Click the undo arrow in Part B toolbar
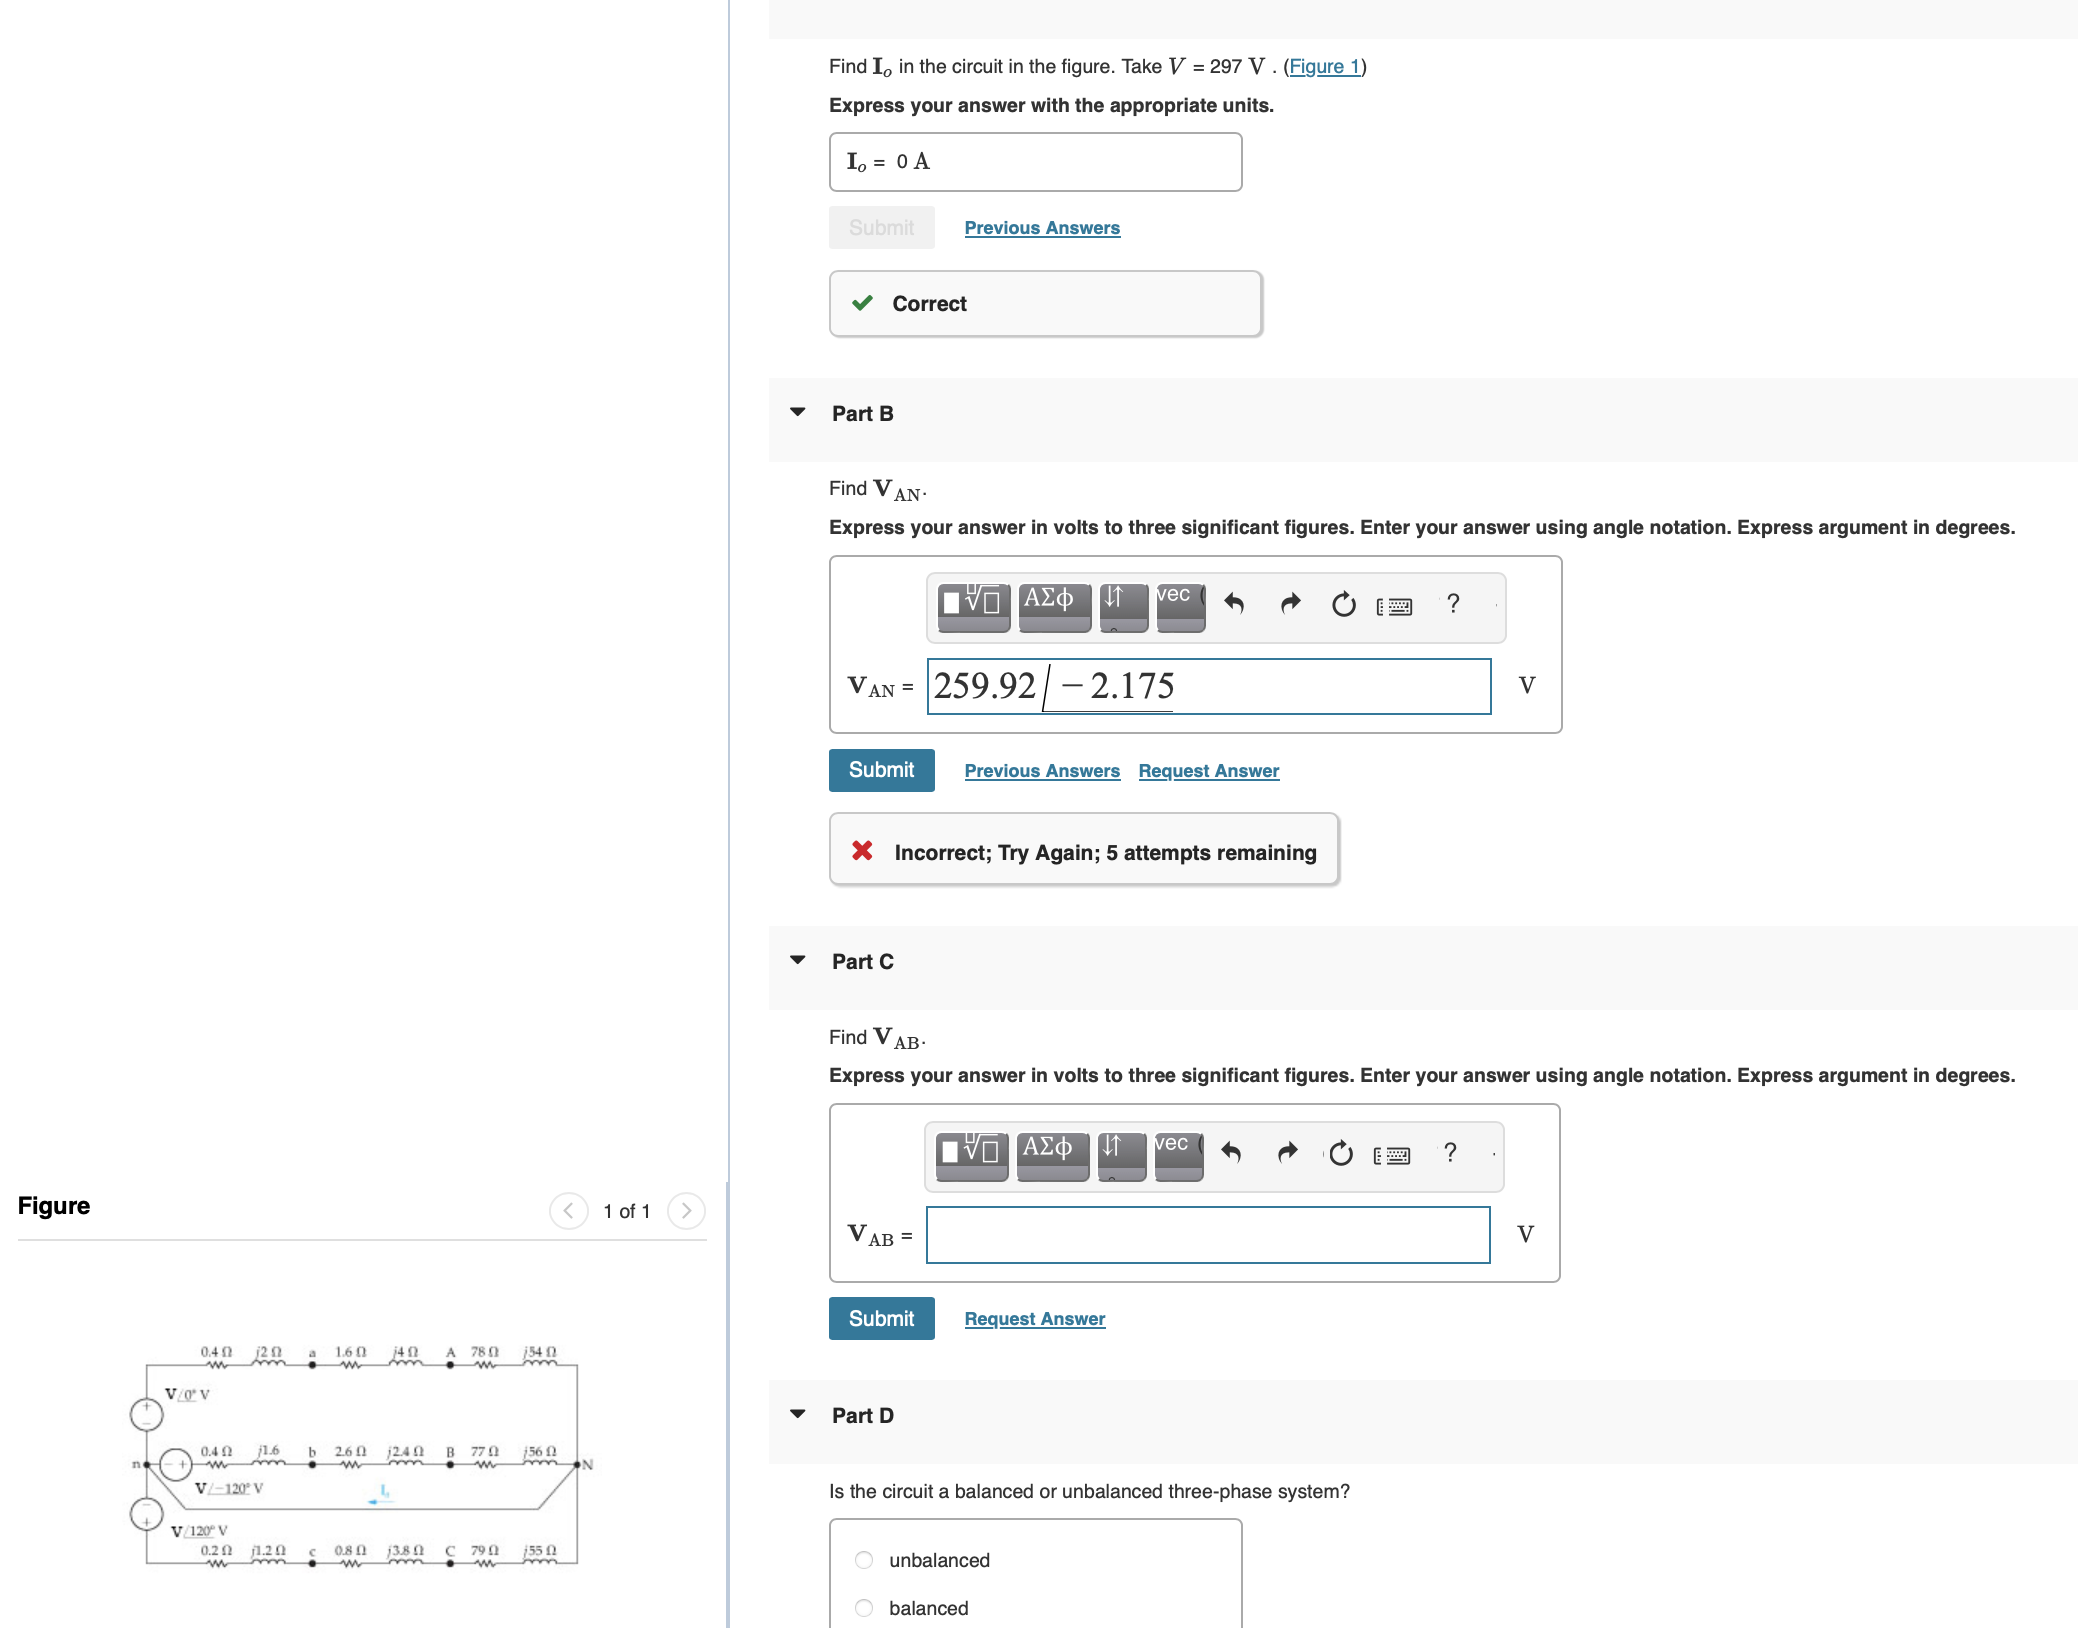Viewport: 2078px width, 1628px height. [1234, 604]
